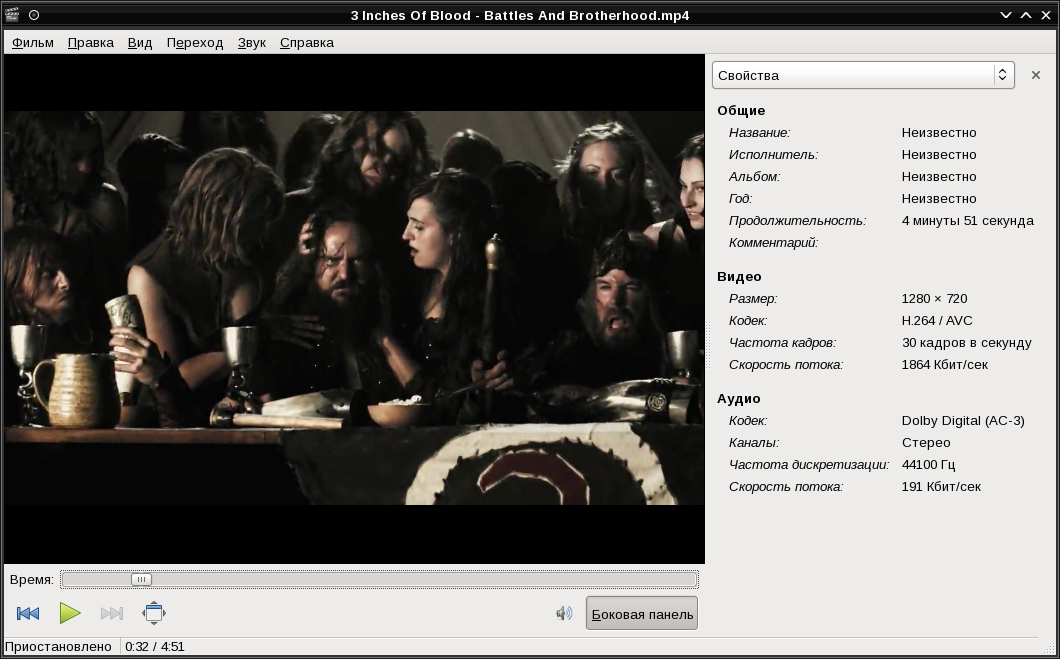
Task: Click the next track skip icon
Action: pos(112,613)
